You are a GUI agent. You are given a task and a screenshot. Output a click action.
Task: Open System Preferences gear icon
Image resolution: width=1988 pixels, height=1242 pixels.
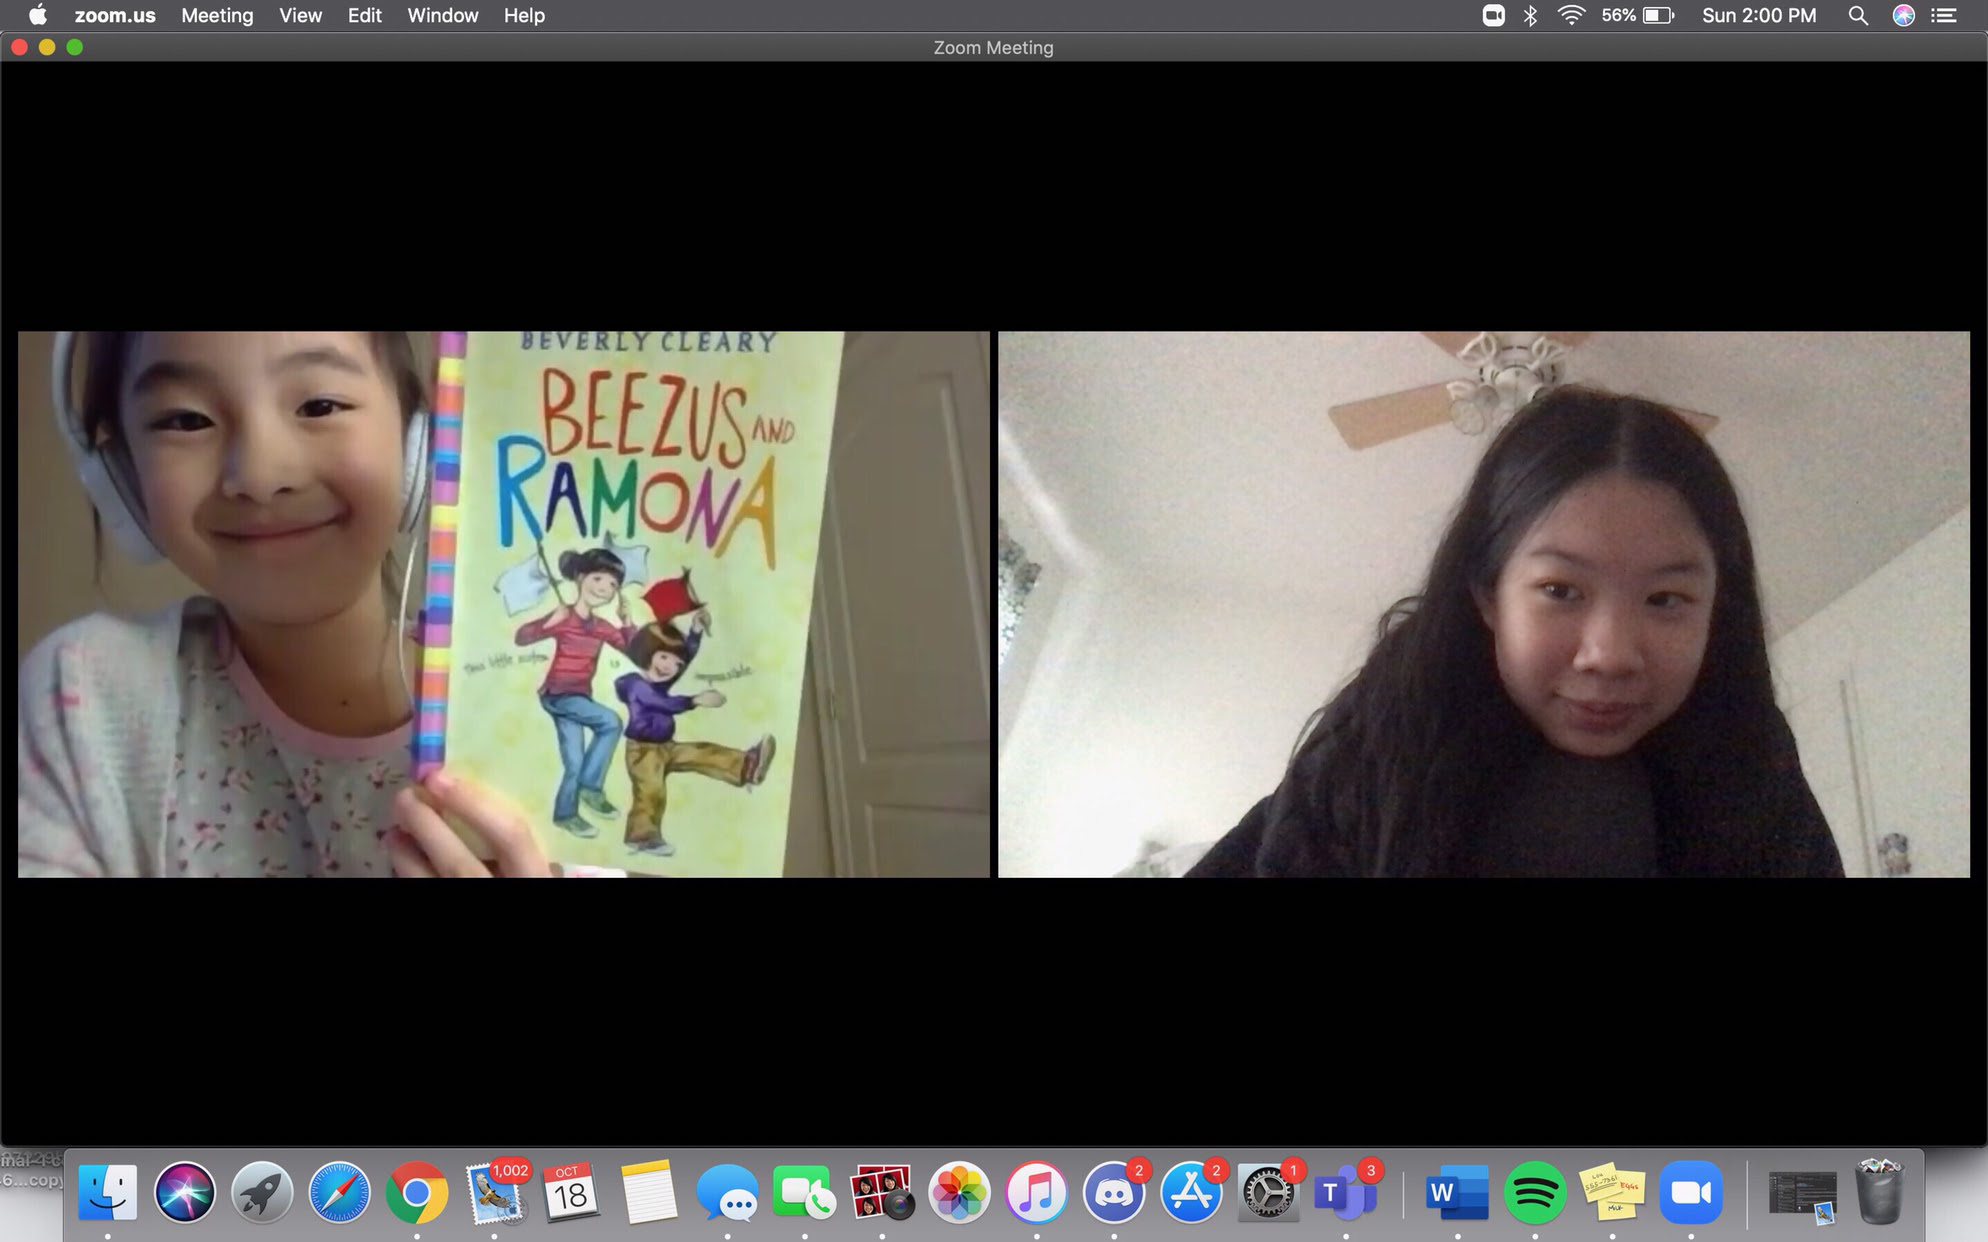1268,1192
